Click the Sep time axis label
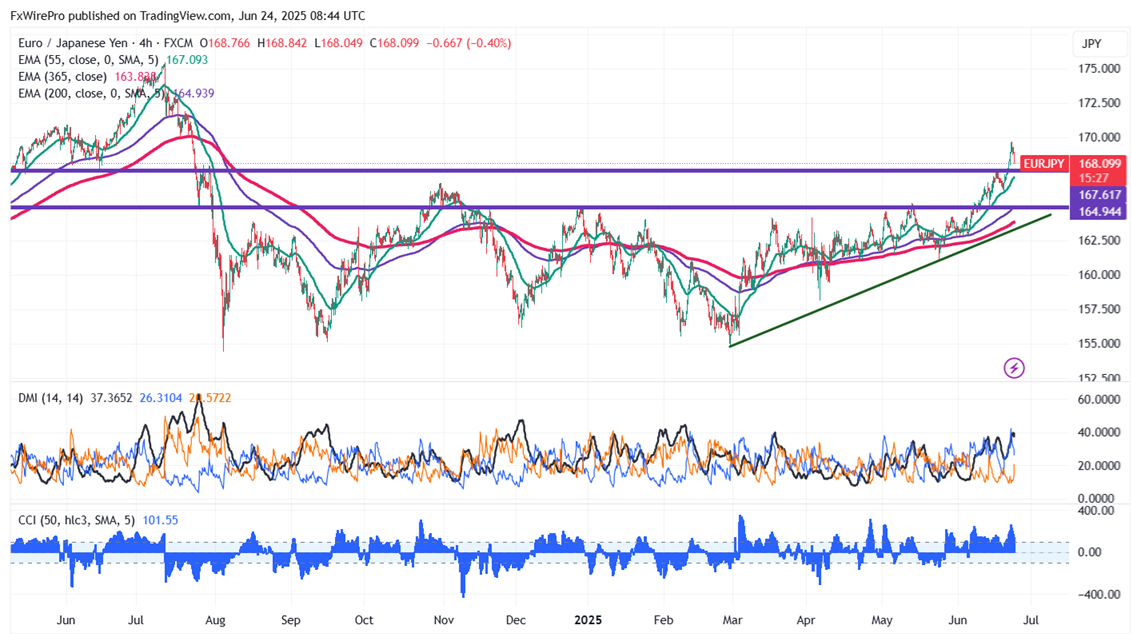The image size is (1131, 634). [x=291, y=620]
